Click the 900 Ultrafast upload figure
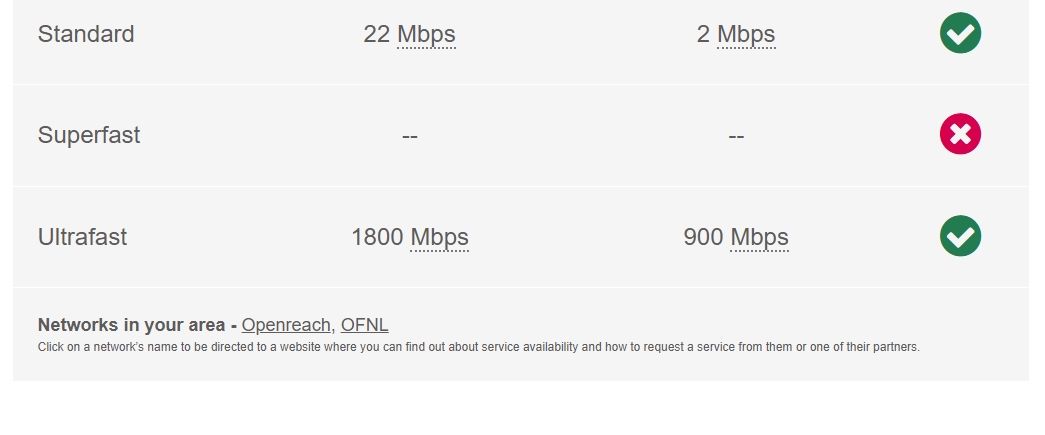The height and width of the screenshot is (435, 1045). 703,238
